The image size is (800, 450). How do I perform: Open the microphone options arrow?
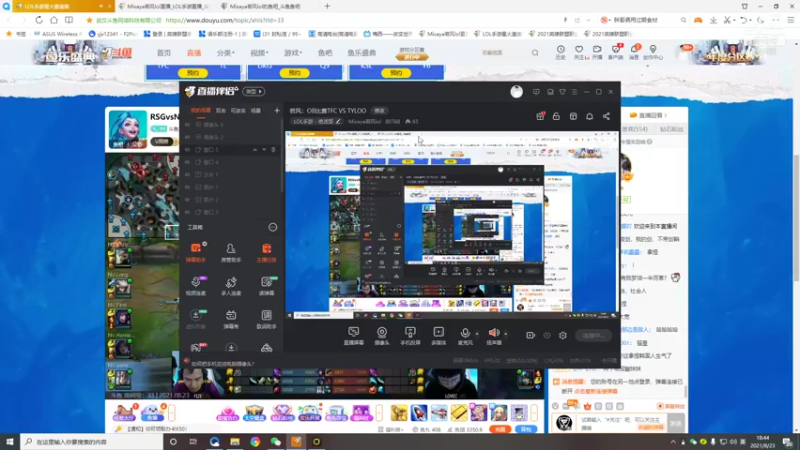(477, 334)
